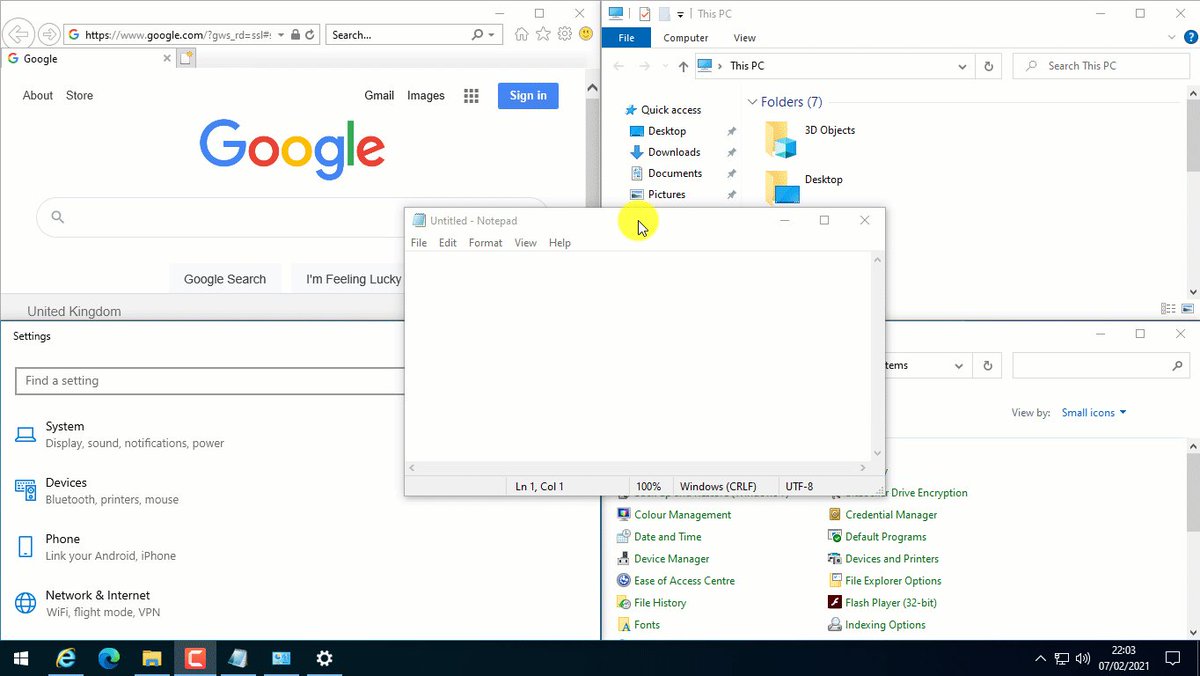
Task: Click the IE new tab button
Action: coord(186,59)
